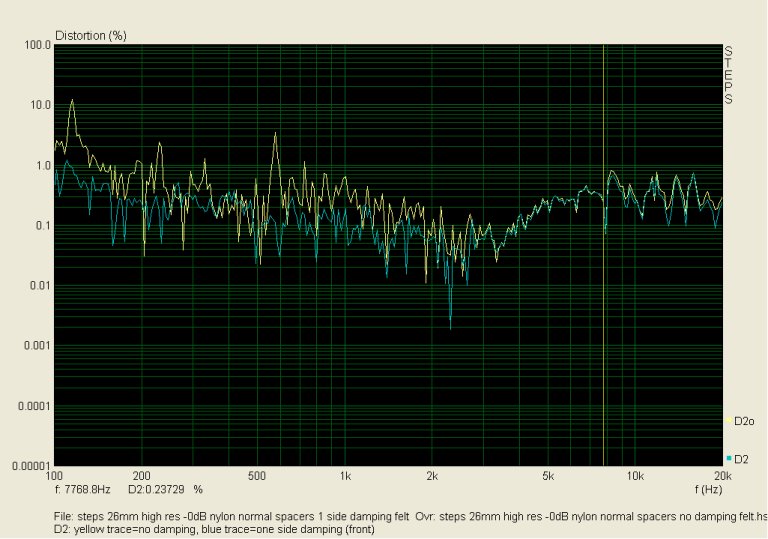
Task: Click the '0.001' y-axis value
Action: (x=37, y=345)
